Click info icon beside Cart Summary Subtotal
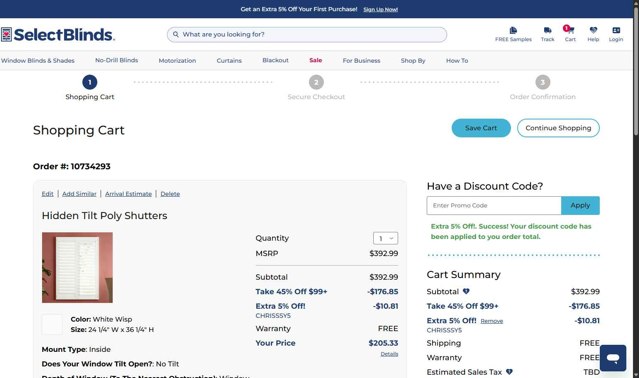 466,291
